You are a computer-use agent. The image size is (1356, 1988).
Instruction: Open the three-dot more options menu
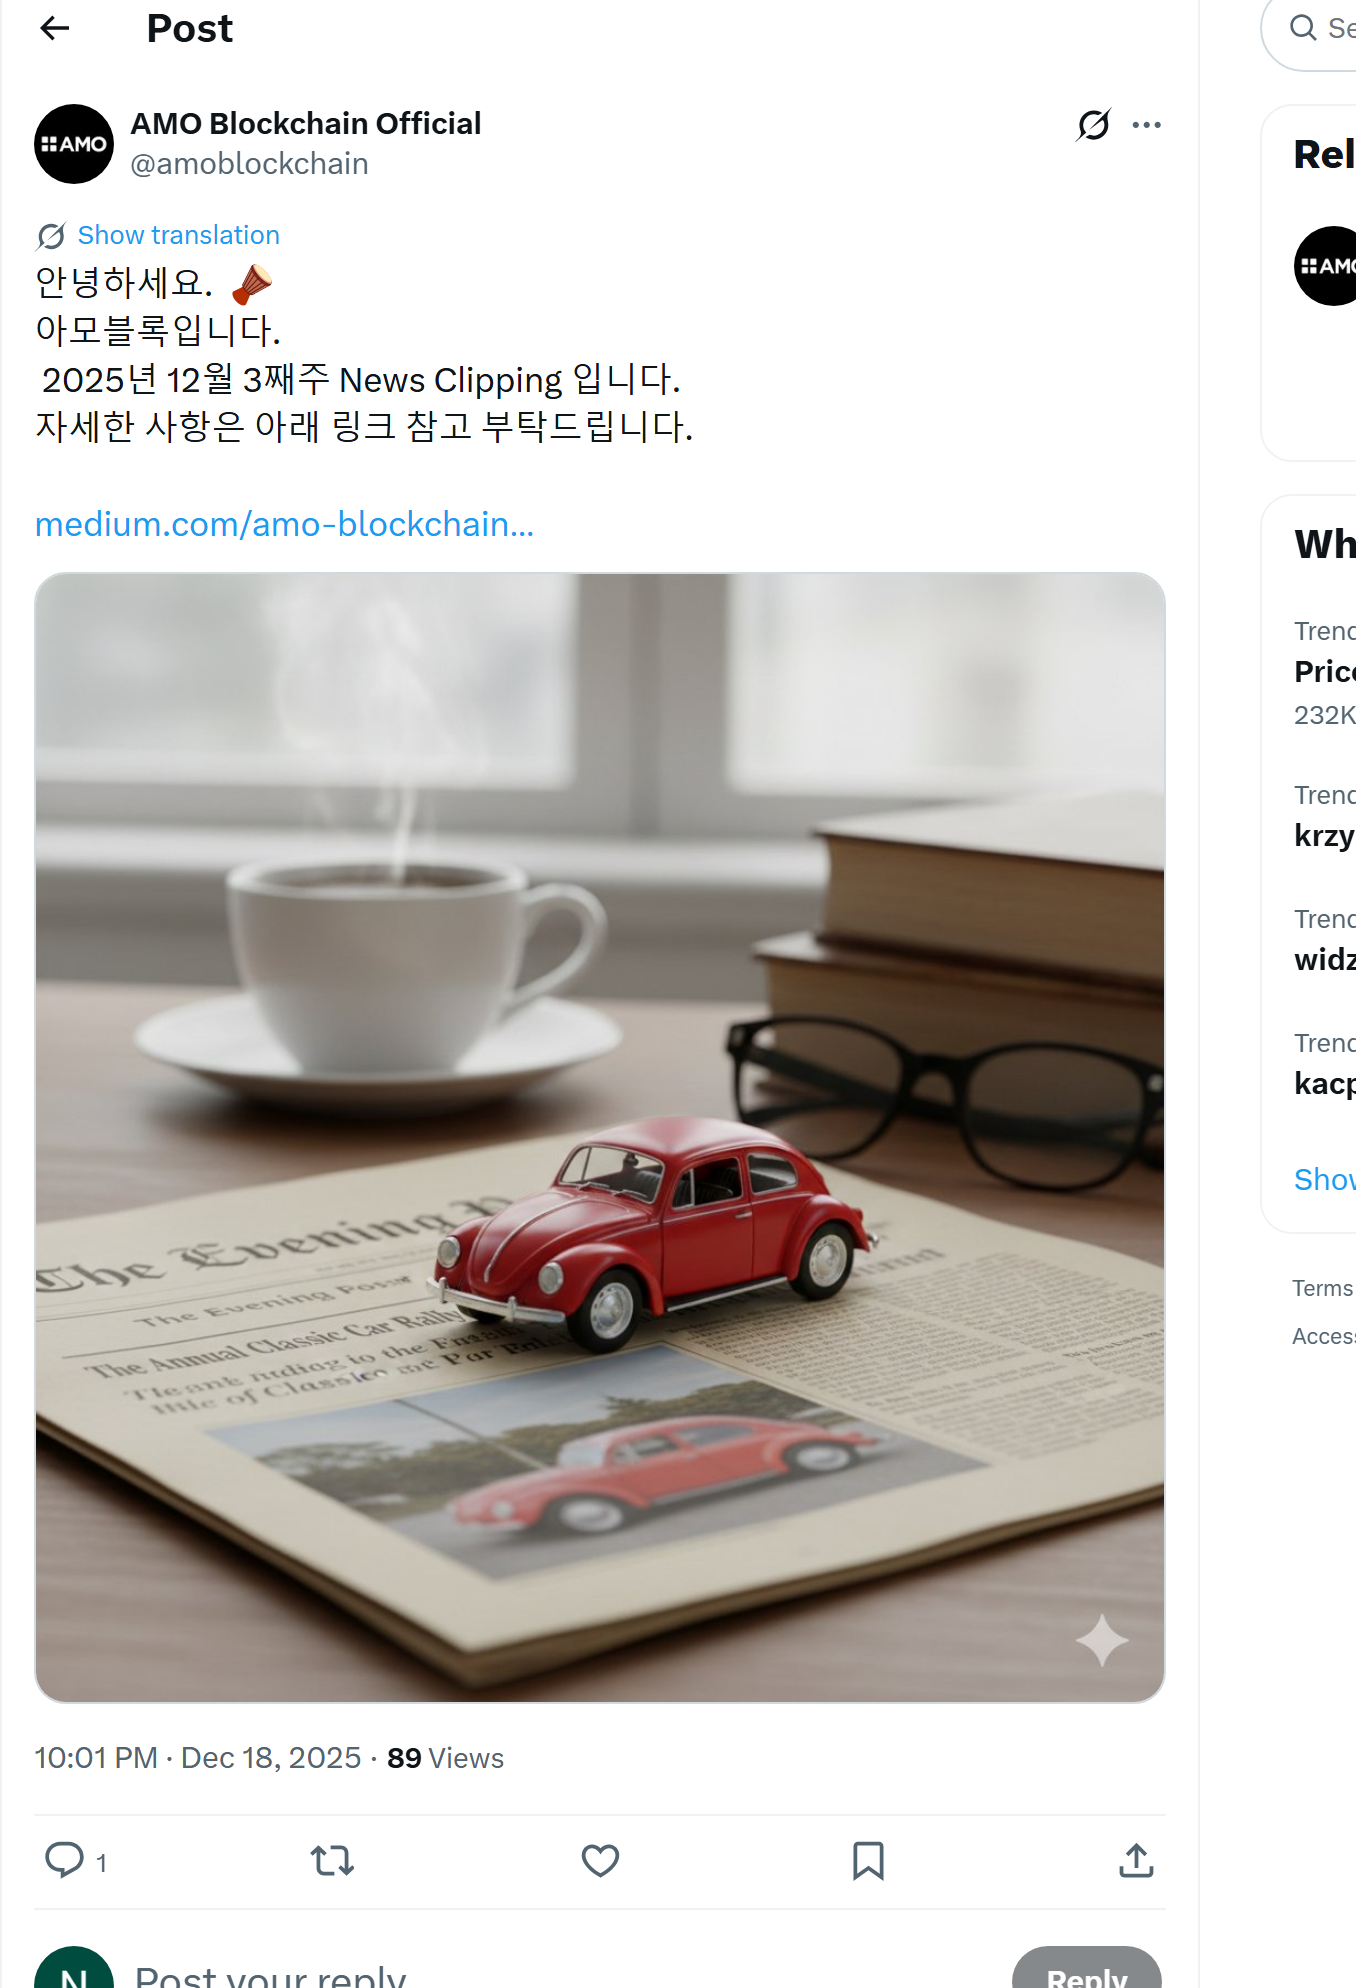pos(1146,125)
